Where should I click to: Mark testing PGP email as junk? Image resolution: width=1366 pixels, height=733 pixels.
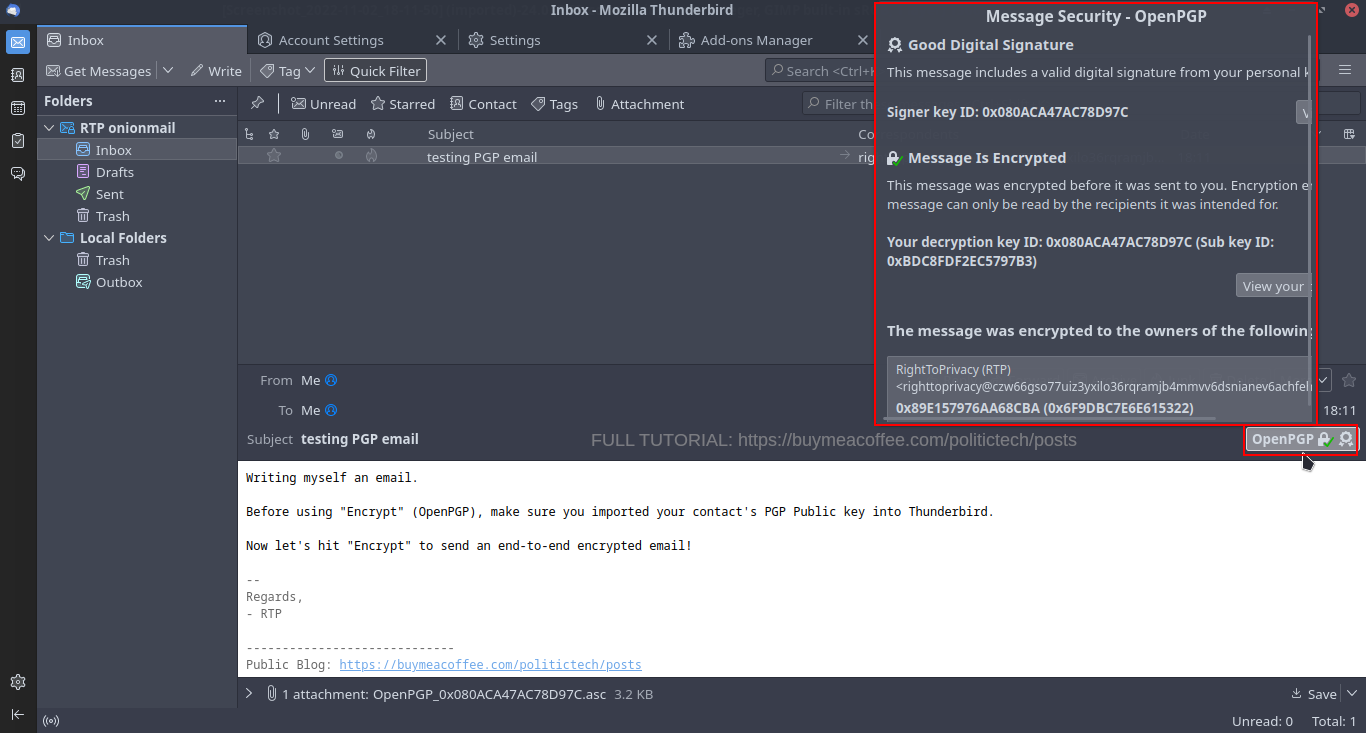coord(371,156)
